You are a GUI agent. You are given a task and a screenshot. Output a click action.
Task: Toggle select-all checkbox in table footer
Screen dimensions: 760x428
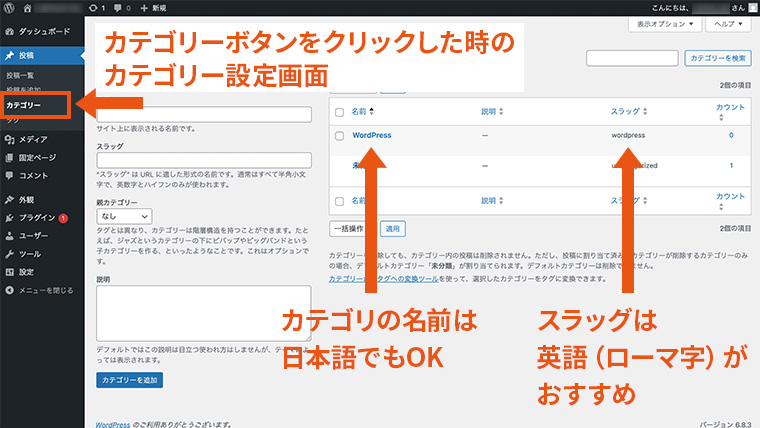[x=339, y=201]
